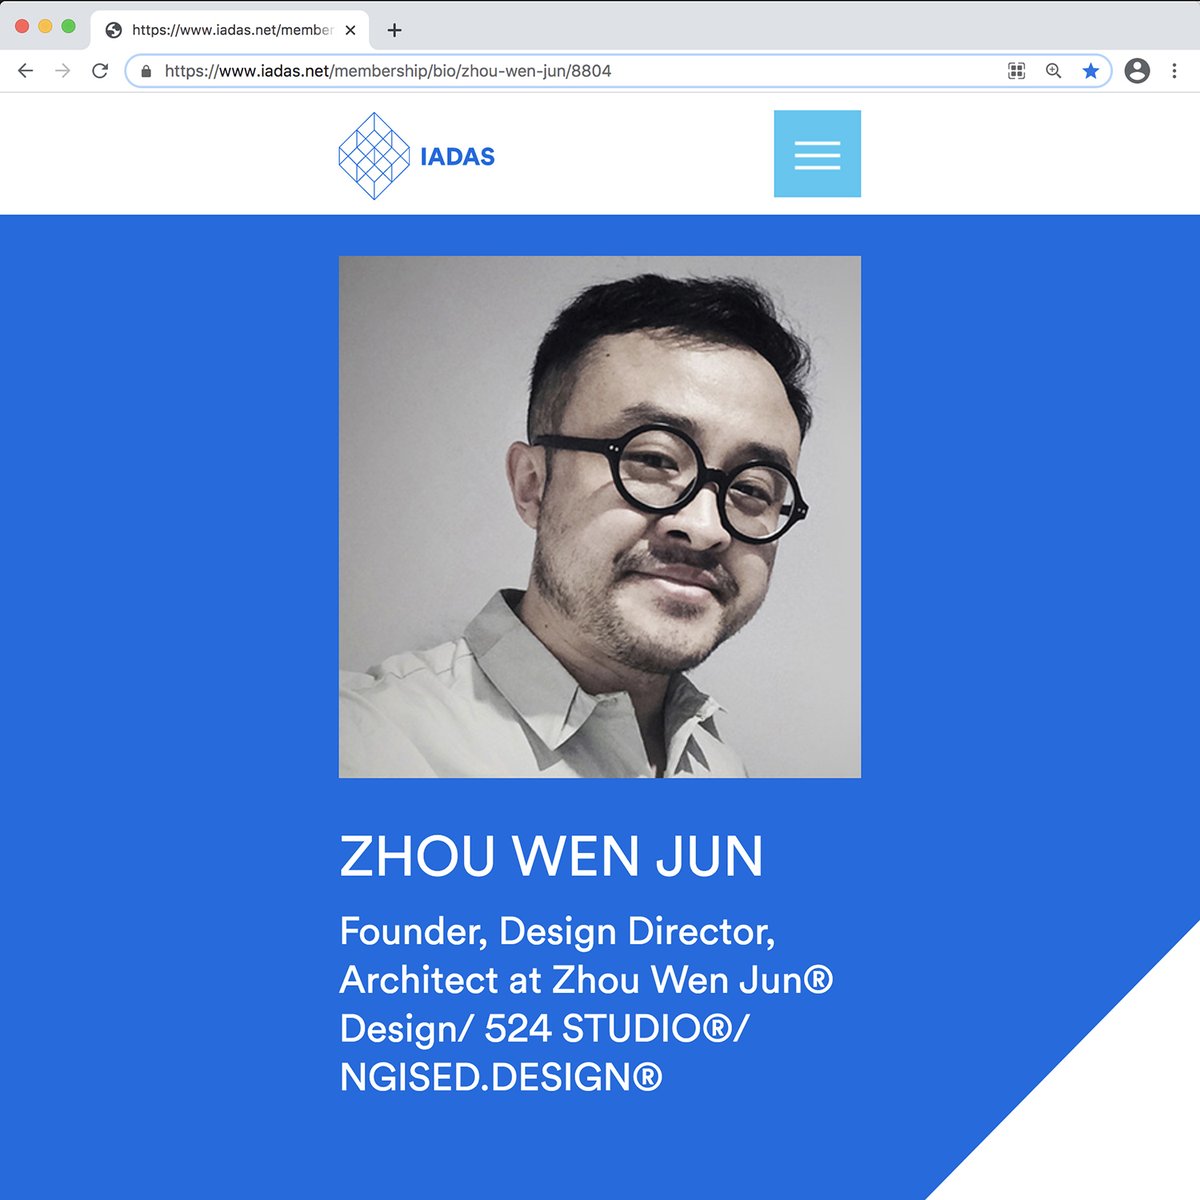Click Zhou Wen Jun's profile photo
The image size is (1200, 1200).
coord(600,517)
